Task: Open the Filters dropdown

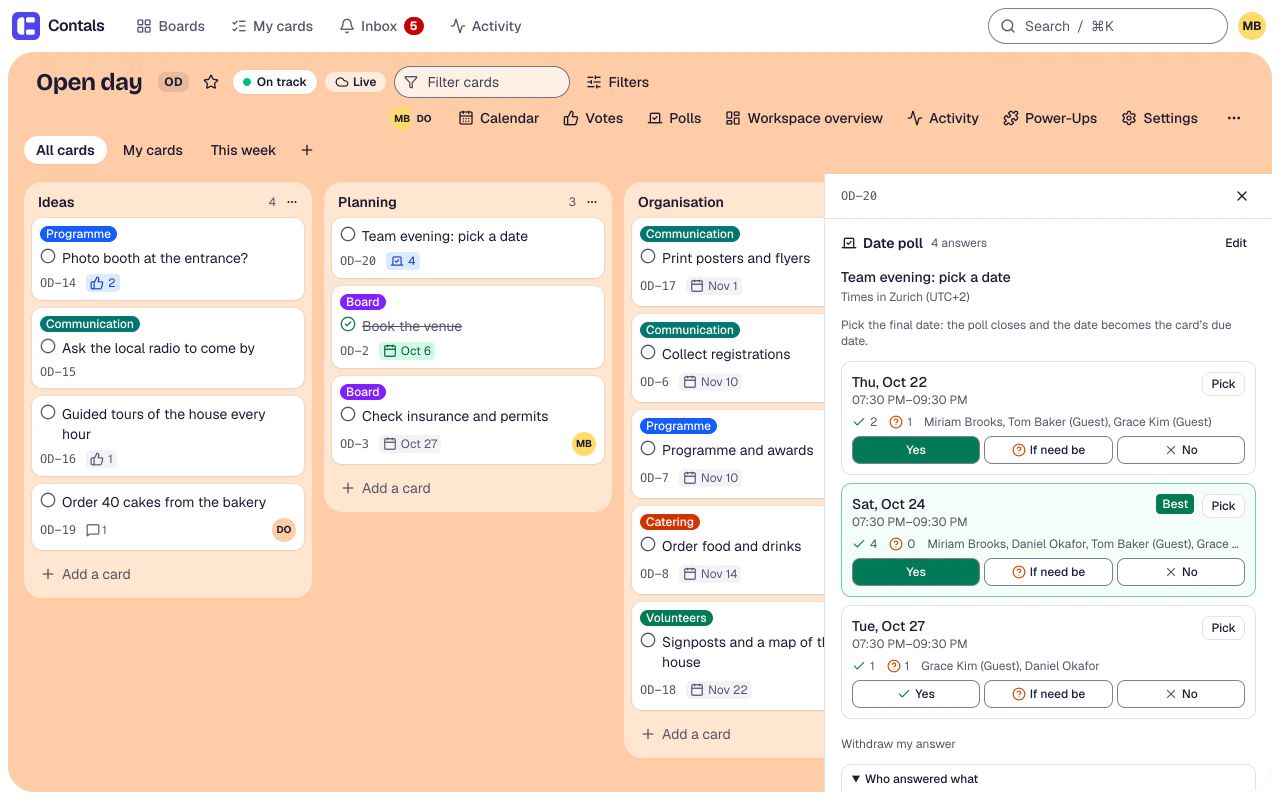Action: click(617, 82)
